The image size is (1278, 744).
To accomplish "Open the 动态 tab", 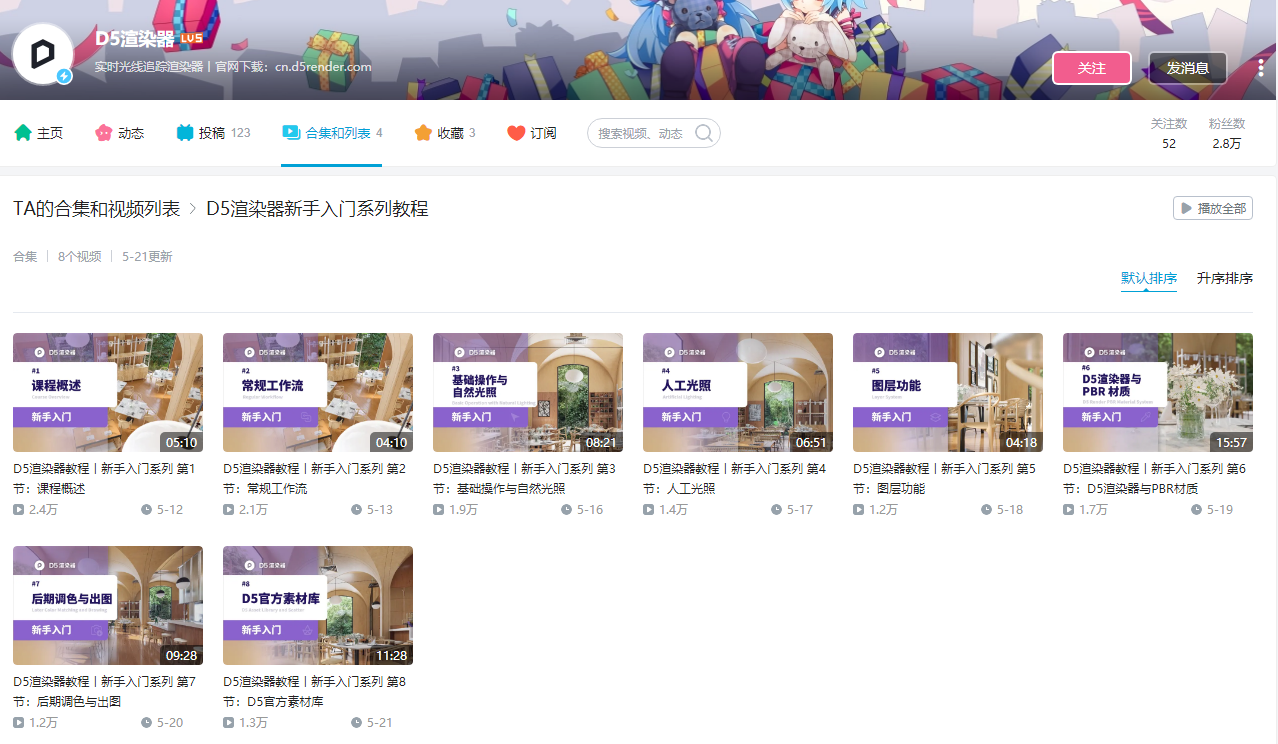I will 119,133.
